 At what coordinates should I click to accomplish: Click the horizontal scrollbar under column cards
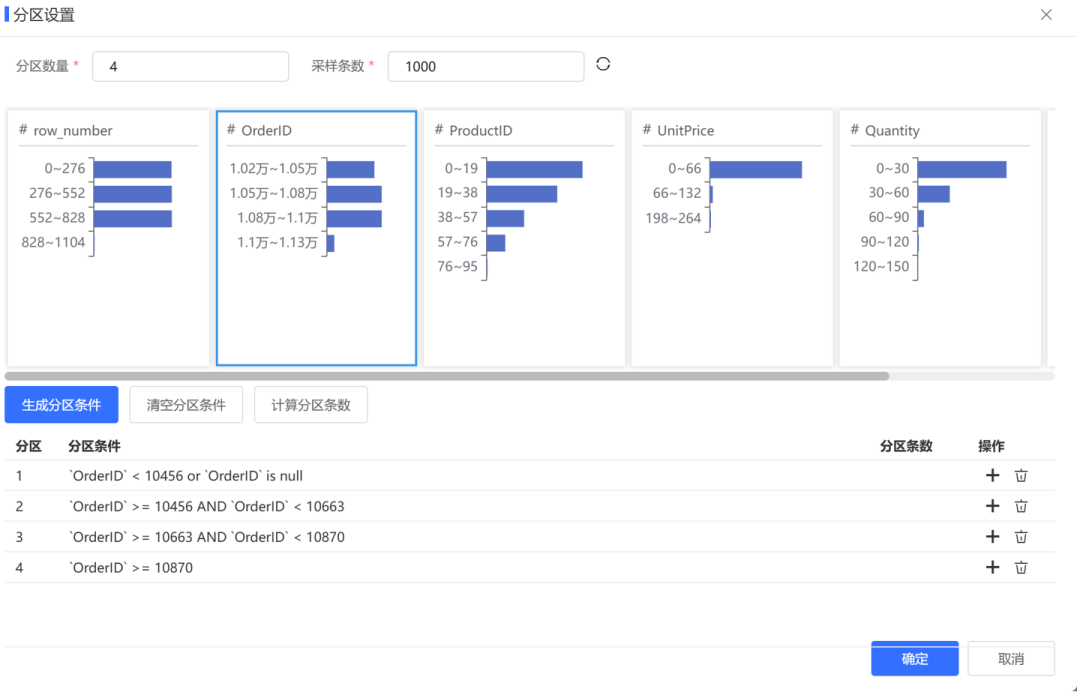[447, 376]
